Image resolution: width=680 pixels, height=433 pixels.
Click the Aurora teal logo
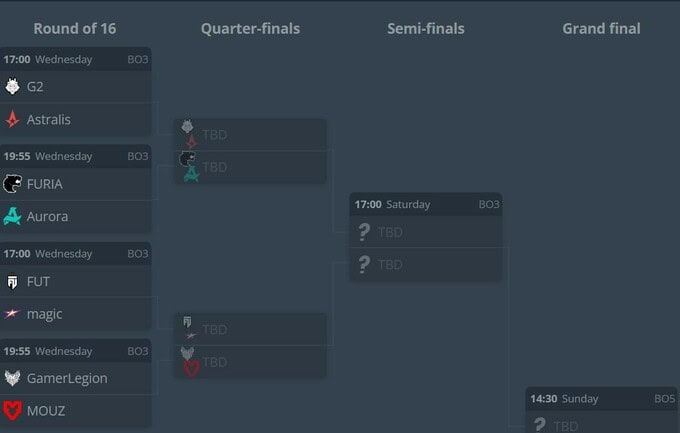12,216
